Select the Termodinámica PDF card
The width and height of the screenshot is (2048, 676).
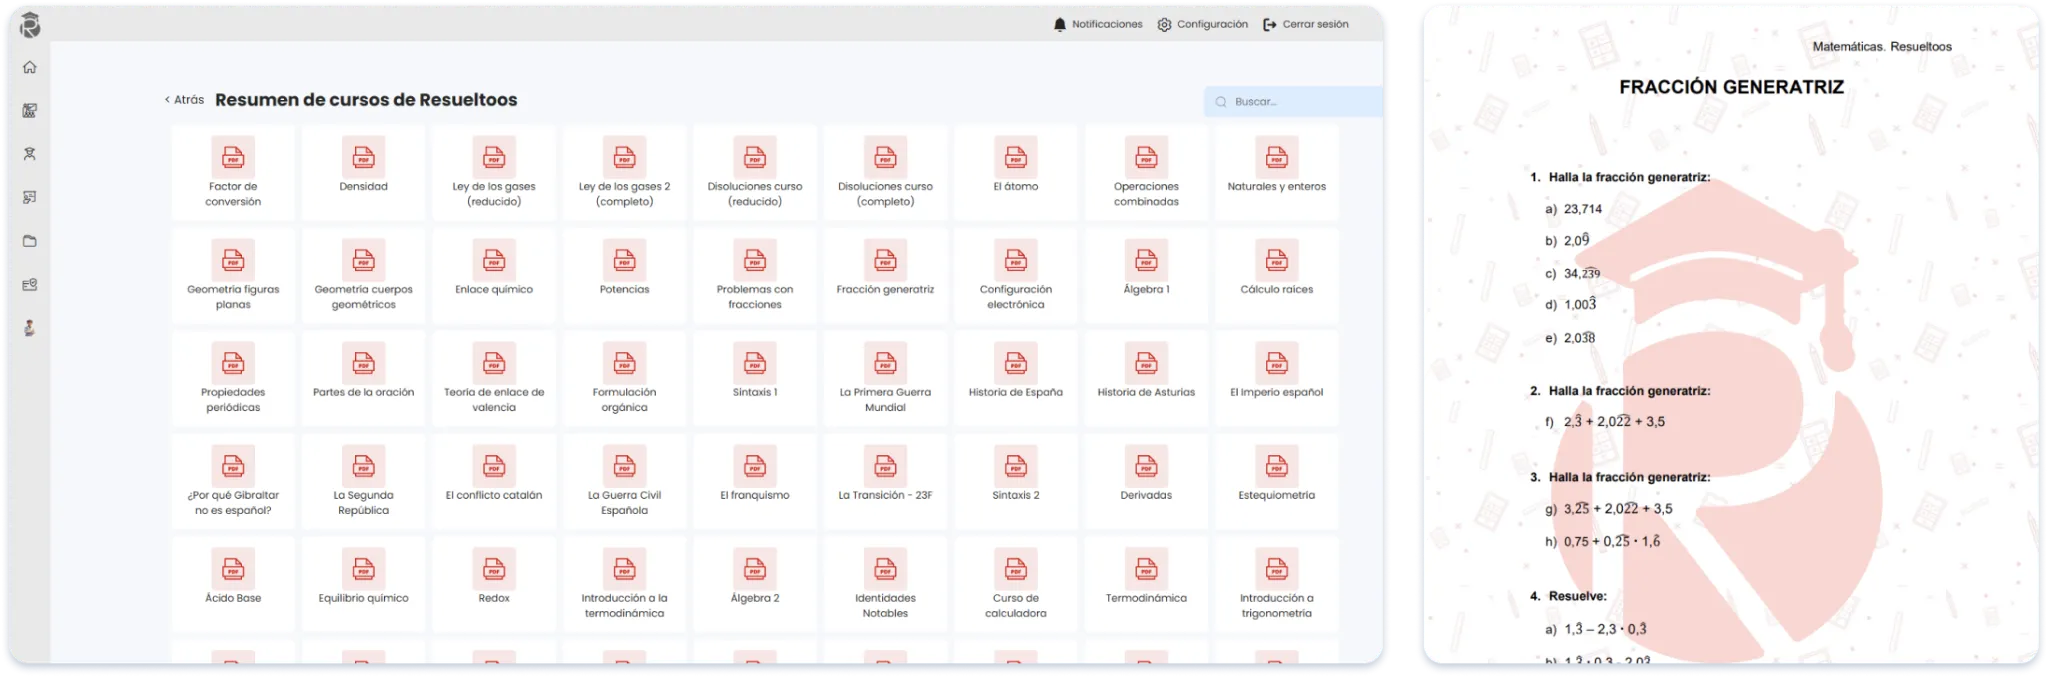click(x=1146, y=580)
